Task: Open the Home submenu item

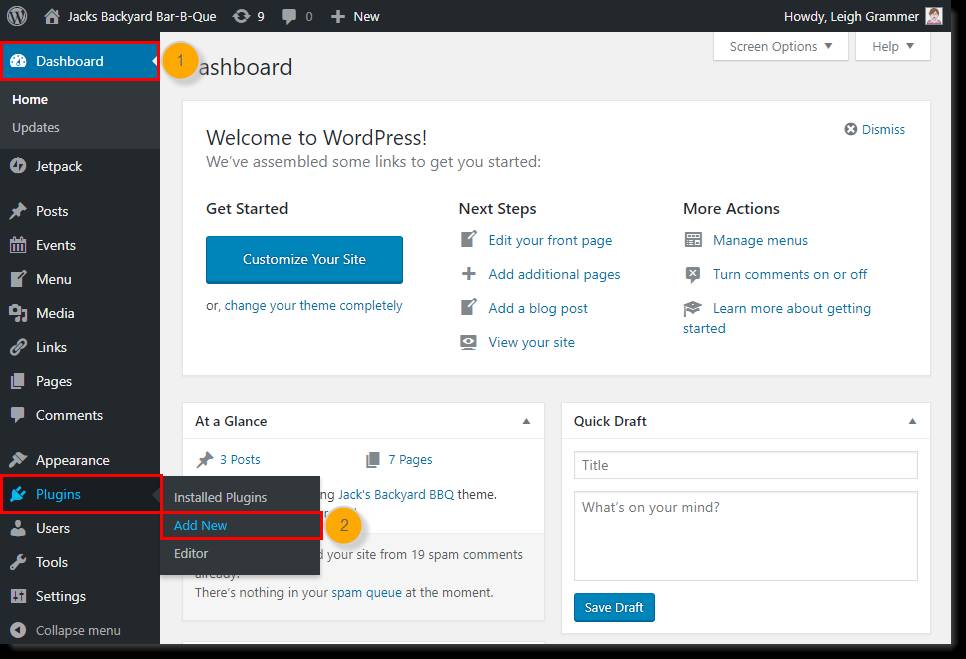Action: coord(30,99)
